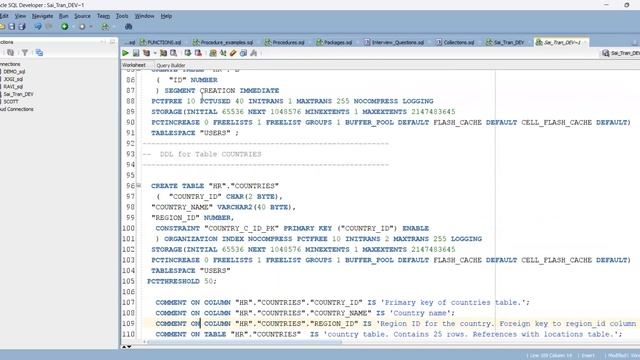Open the View menu
The width and height of the screenshot is (640, 360).
click(x=20, y=16)
